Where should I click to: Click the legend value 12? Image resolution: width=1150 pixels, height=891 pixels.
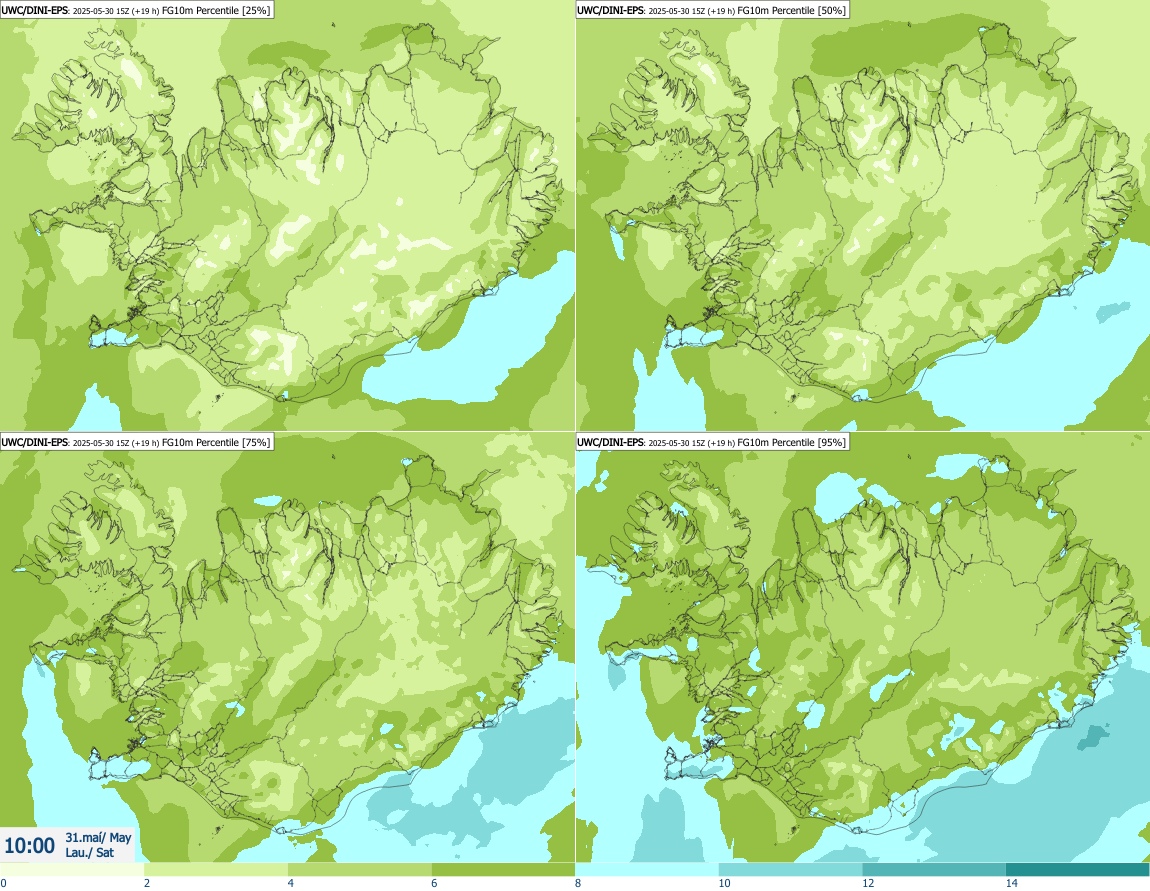868,884
